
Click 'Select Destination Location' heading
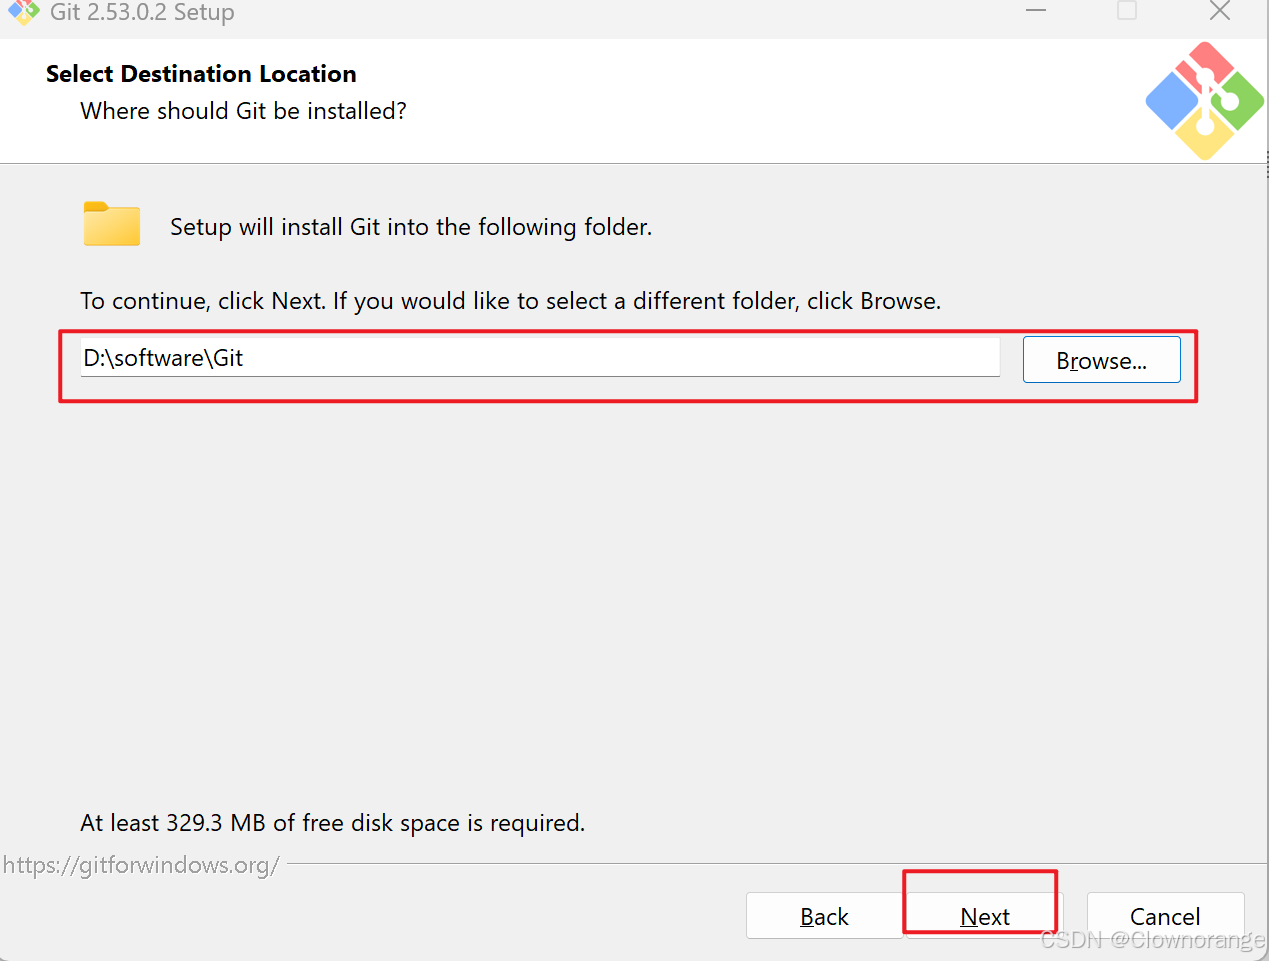tap(201, 74)
